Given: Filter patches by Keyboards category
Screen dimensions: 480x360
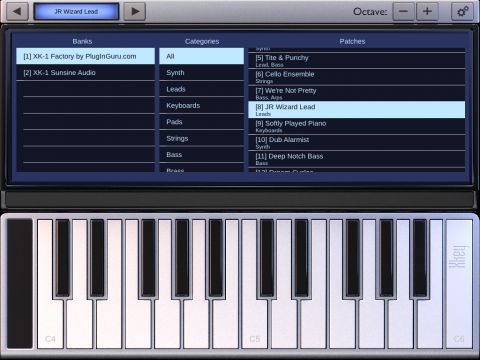Looking at the screenshot, I should pos(202,105).
